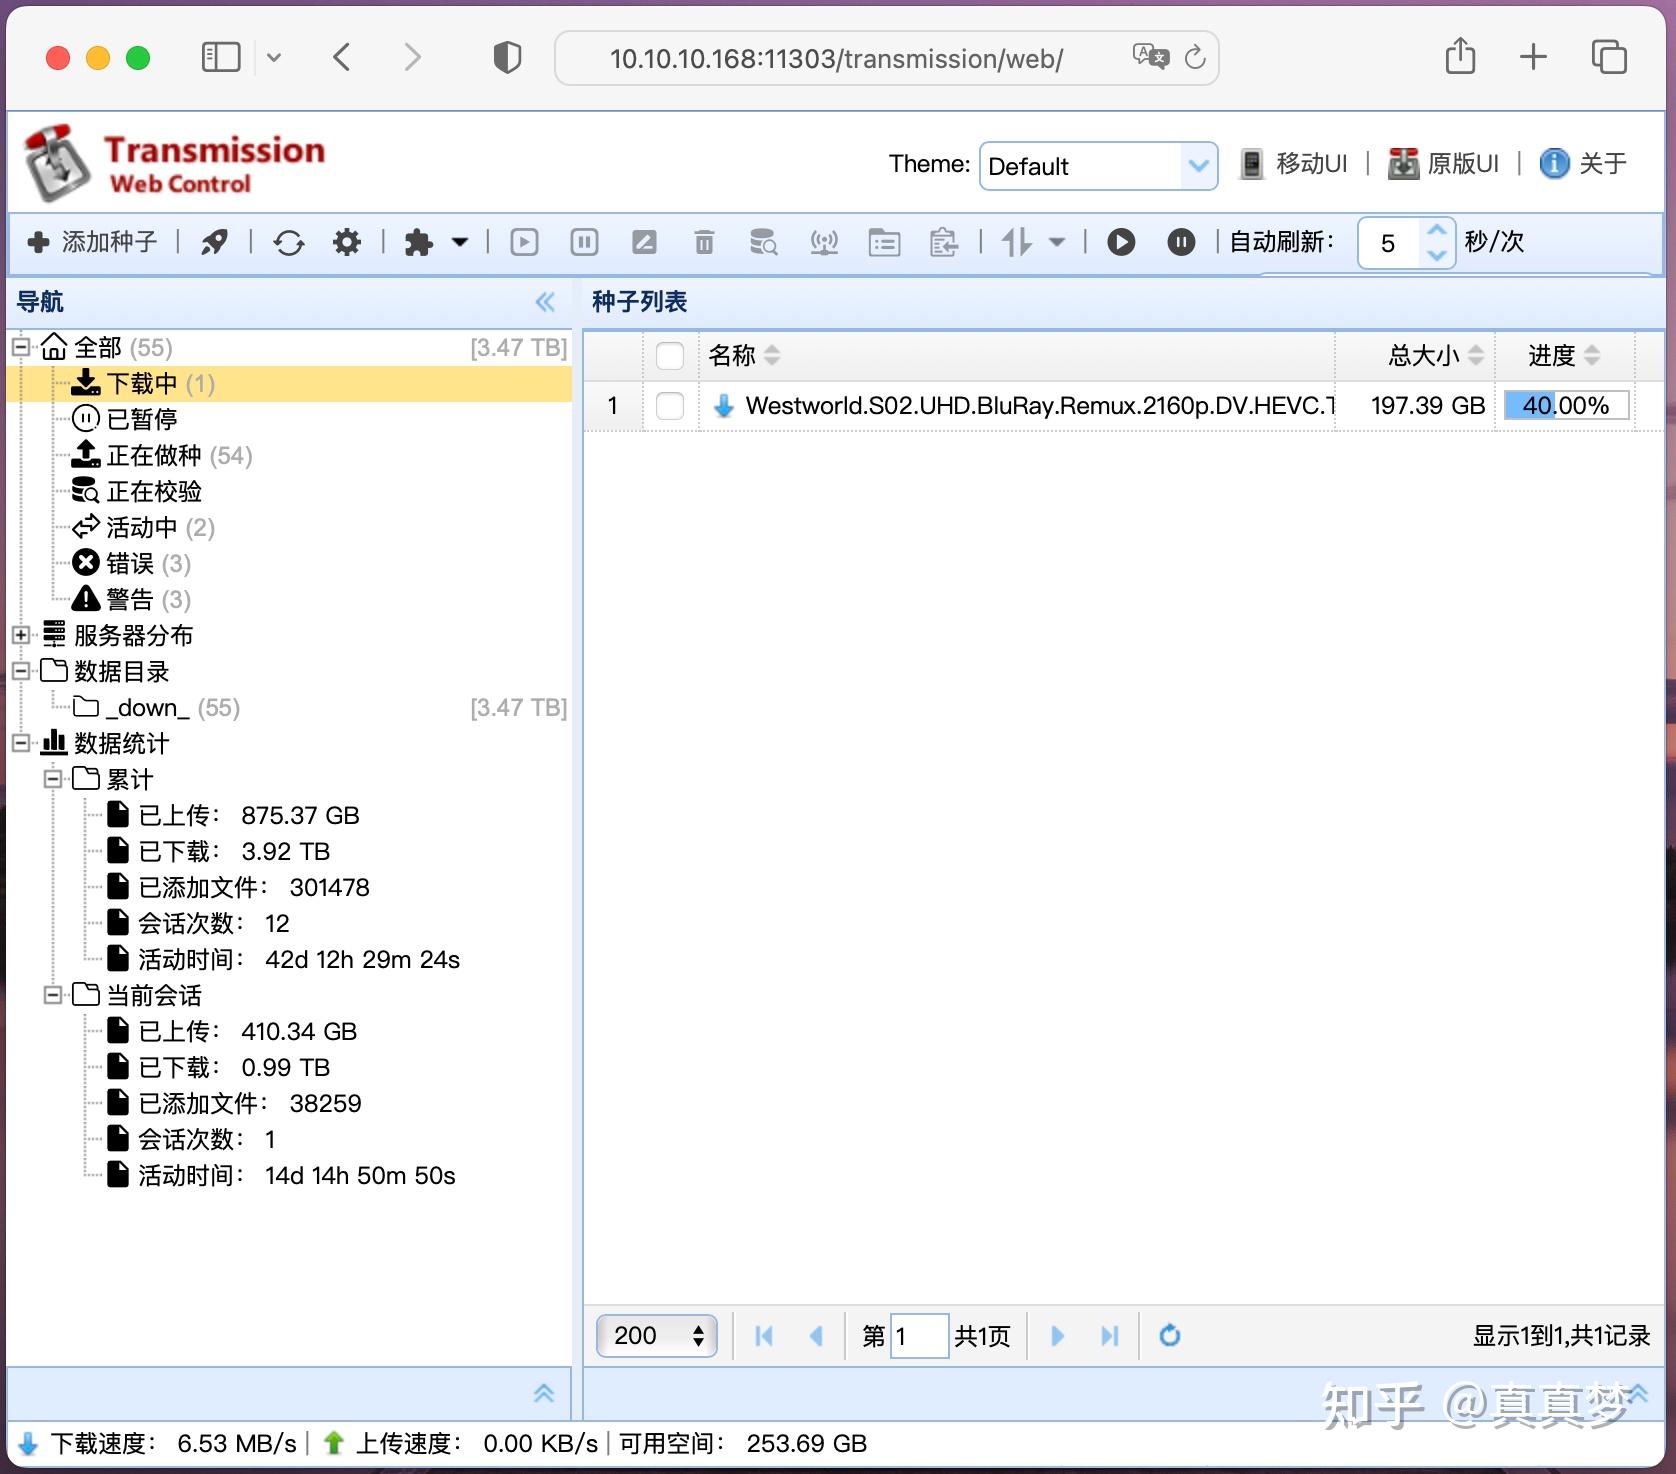Open settings with the gear icon
Image resolution: width=1676 pixels, height=1474 pixels.
(346, 242)
